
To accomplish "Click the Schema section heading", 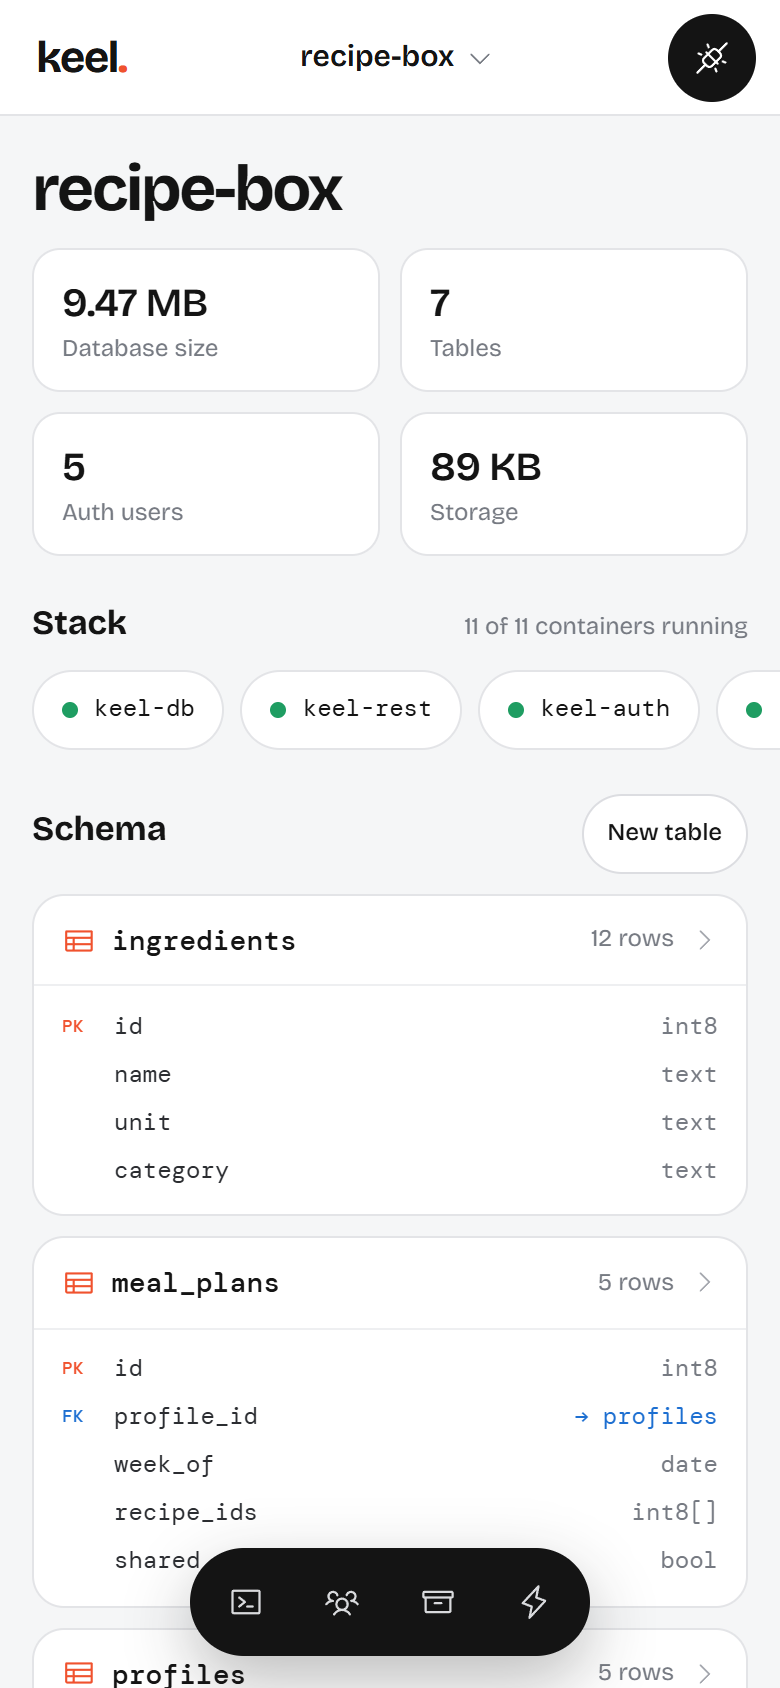I will (x=99, y=829).
